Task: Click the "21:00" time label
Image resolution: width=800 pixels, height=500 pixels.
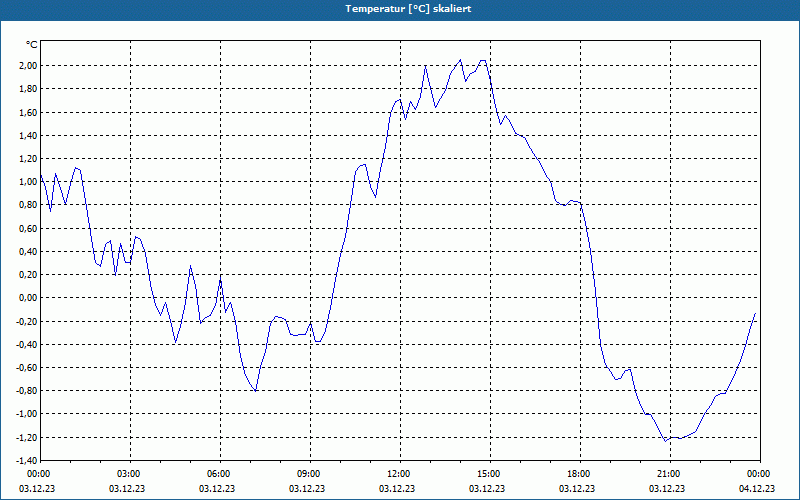Action: coord(670,474)
